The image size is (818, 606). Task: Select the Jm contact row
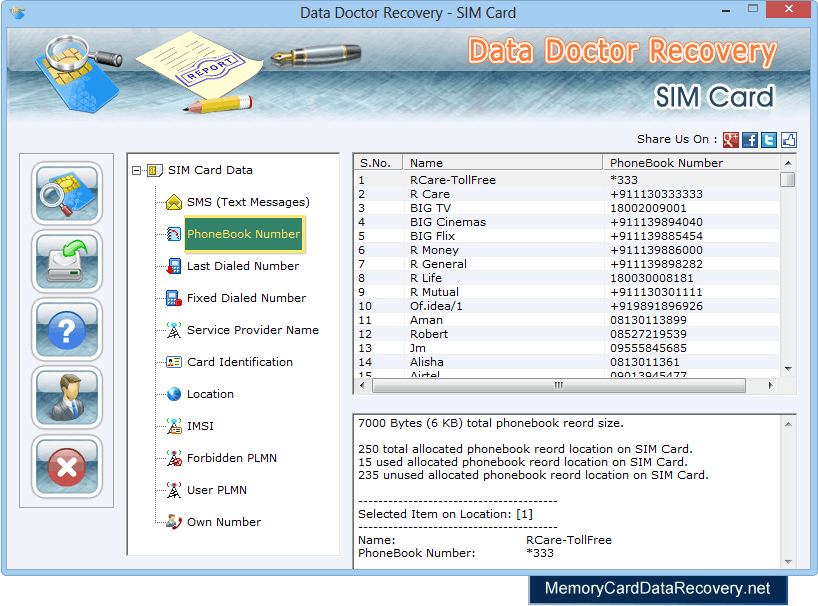567,348
